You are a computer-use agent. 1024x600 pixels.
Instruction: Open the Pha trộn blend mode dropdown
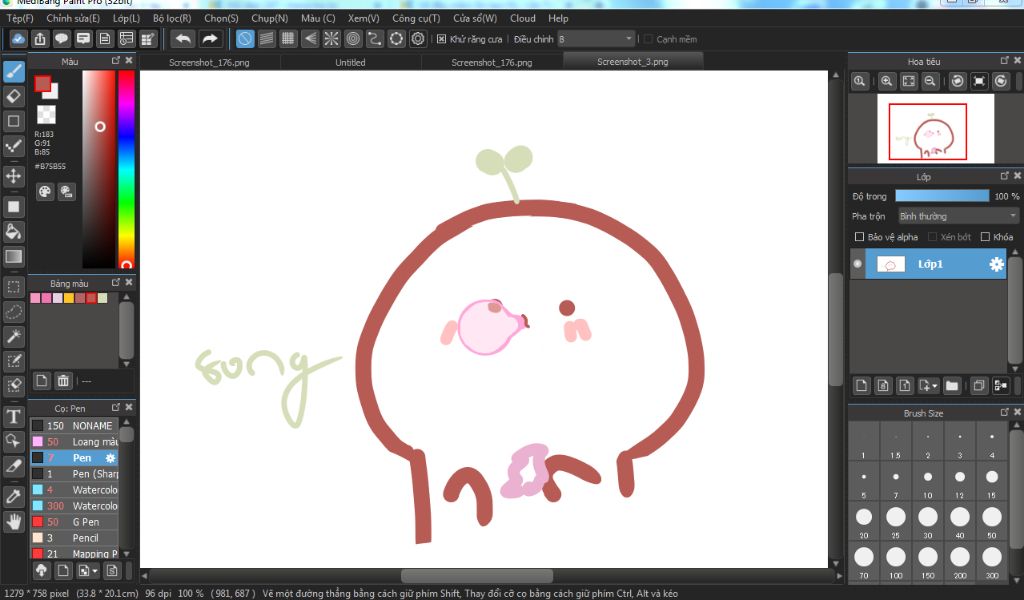(958, 216)
